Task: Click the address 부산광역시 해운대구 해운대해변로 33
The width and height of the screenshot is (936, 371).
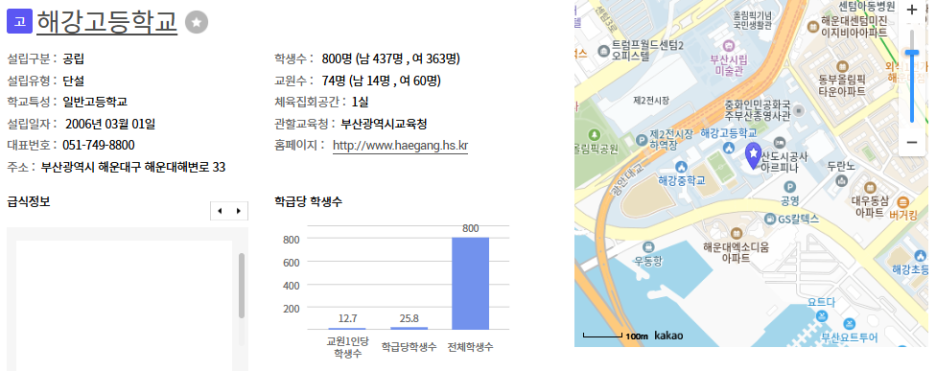Action: 133,167
